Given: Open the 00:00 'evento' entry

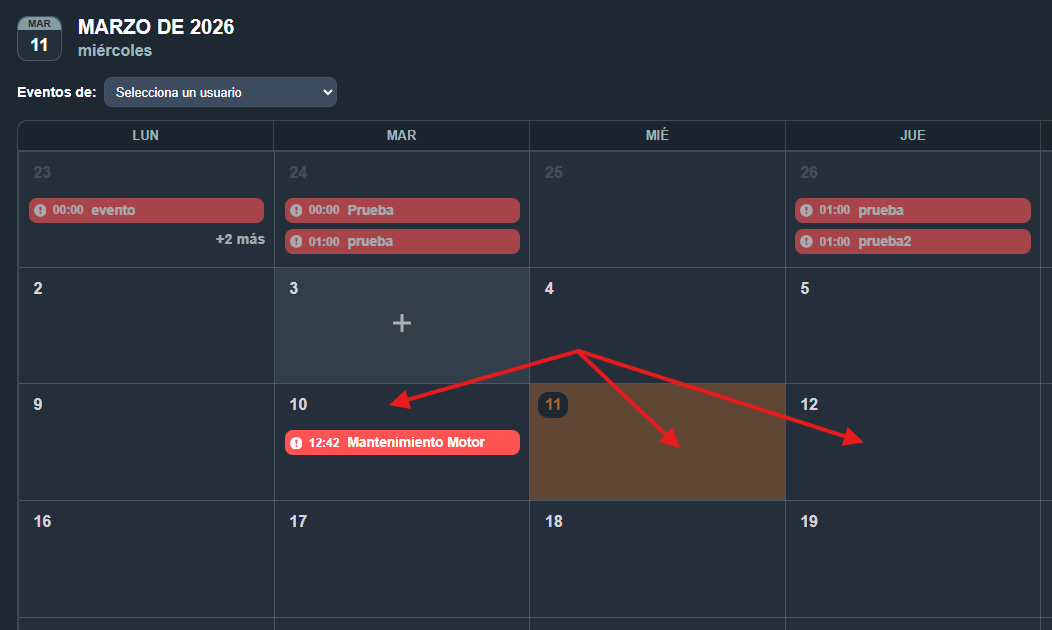Looking at the screenshot, I should (x=146, y=210).
